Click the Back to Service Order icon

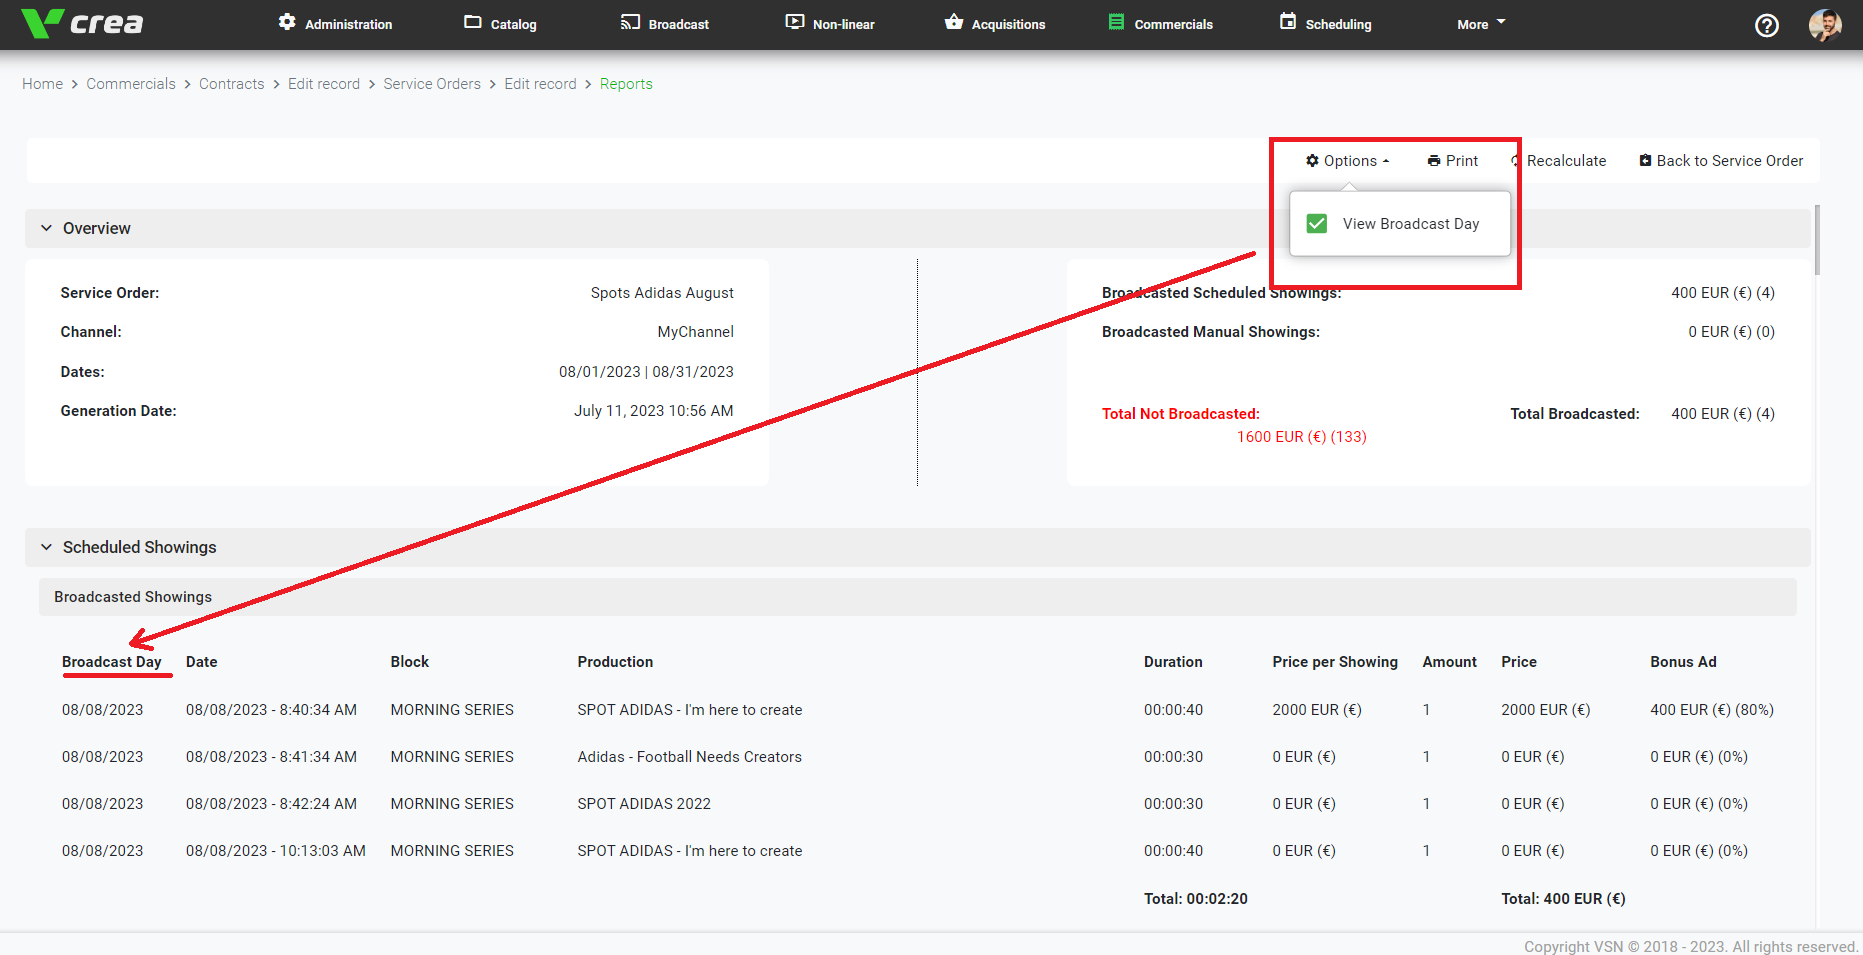[x=1645, y=160]
